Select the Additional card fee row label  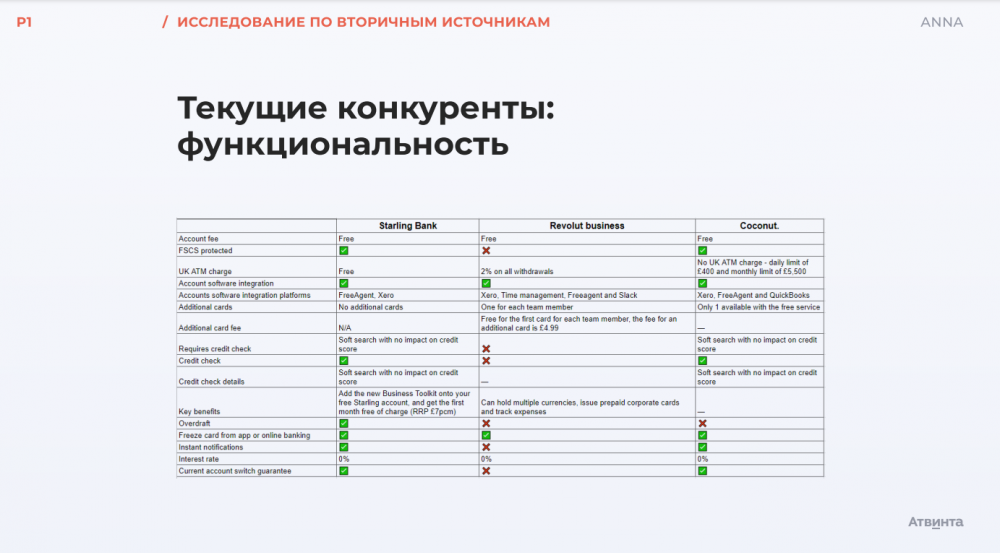point(210,328)
